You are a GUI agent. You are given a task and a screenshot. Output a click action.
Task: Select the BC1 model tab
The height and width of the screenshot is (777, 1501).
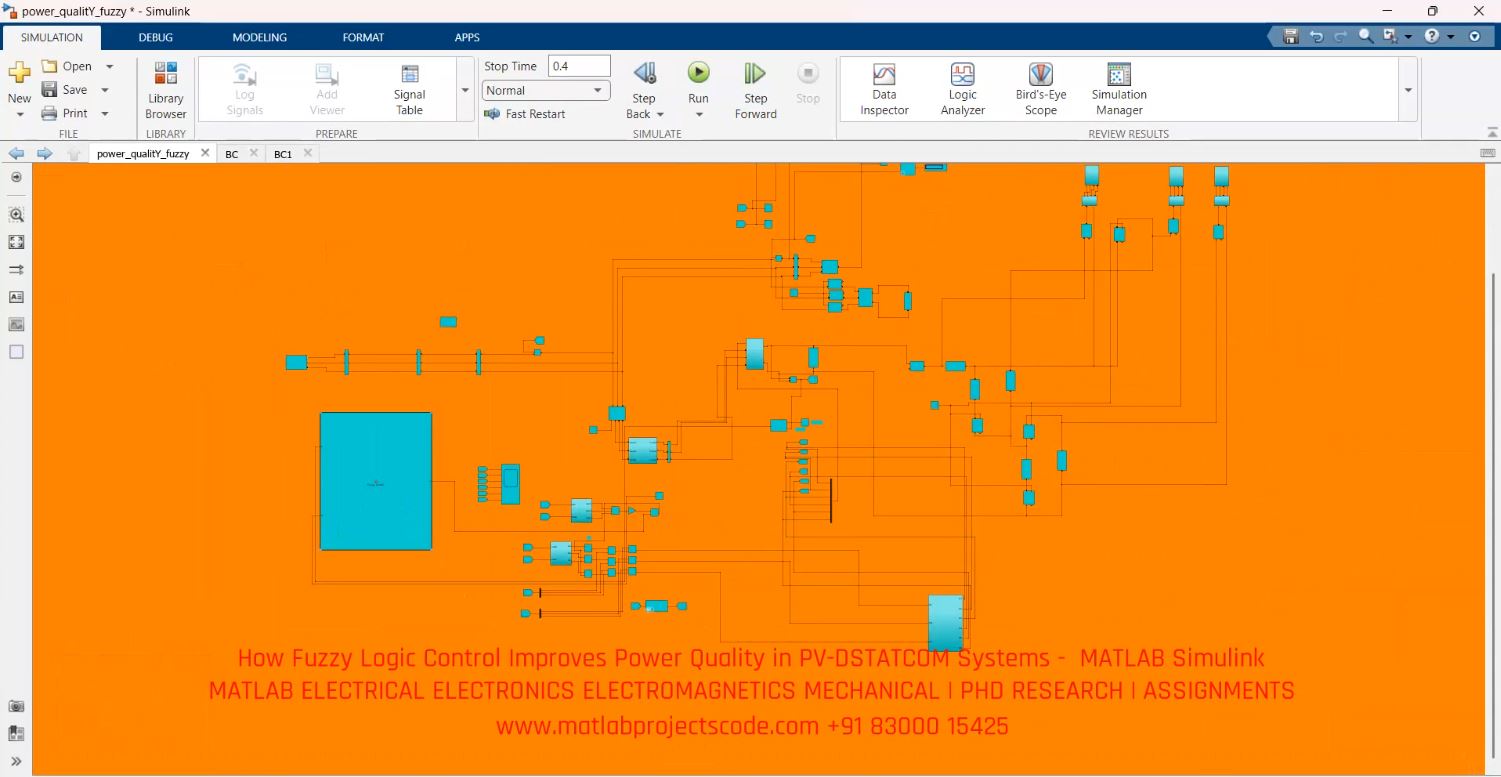point(283,153)
